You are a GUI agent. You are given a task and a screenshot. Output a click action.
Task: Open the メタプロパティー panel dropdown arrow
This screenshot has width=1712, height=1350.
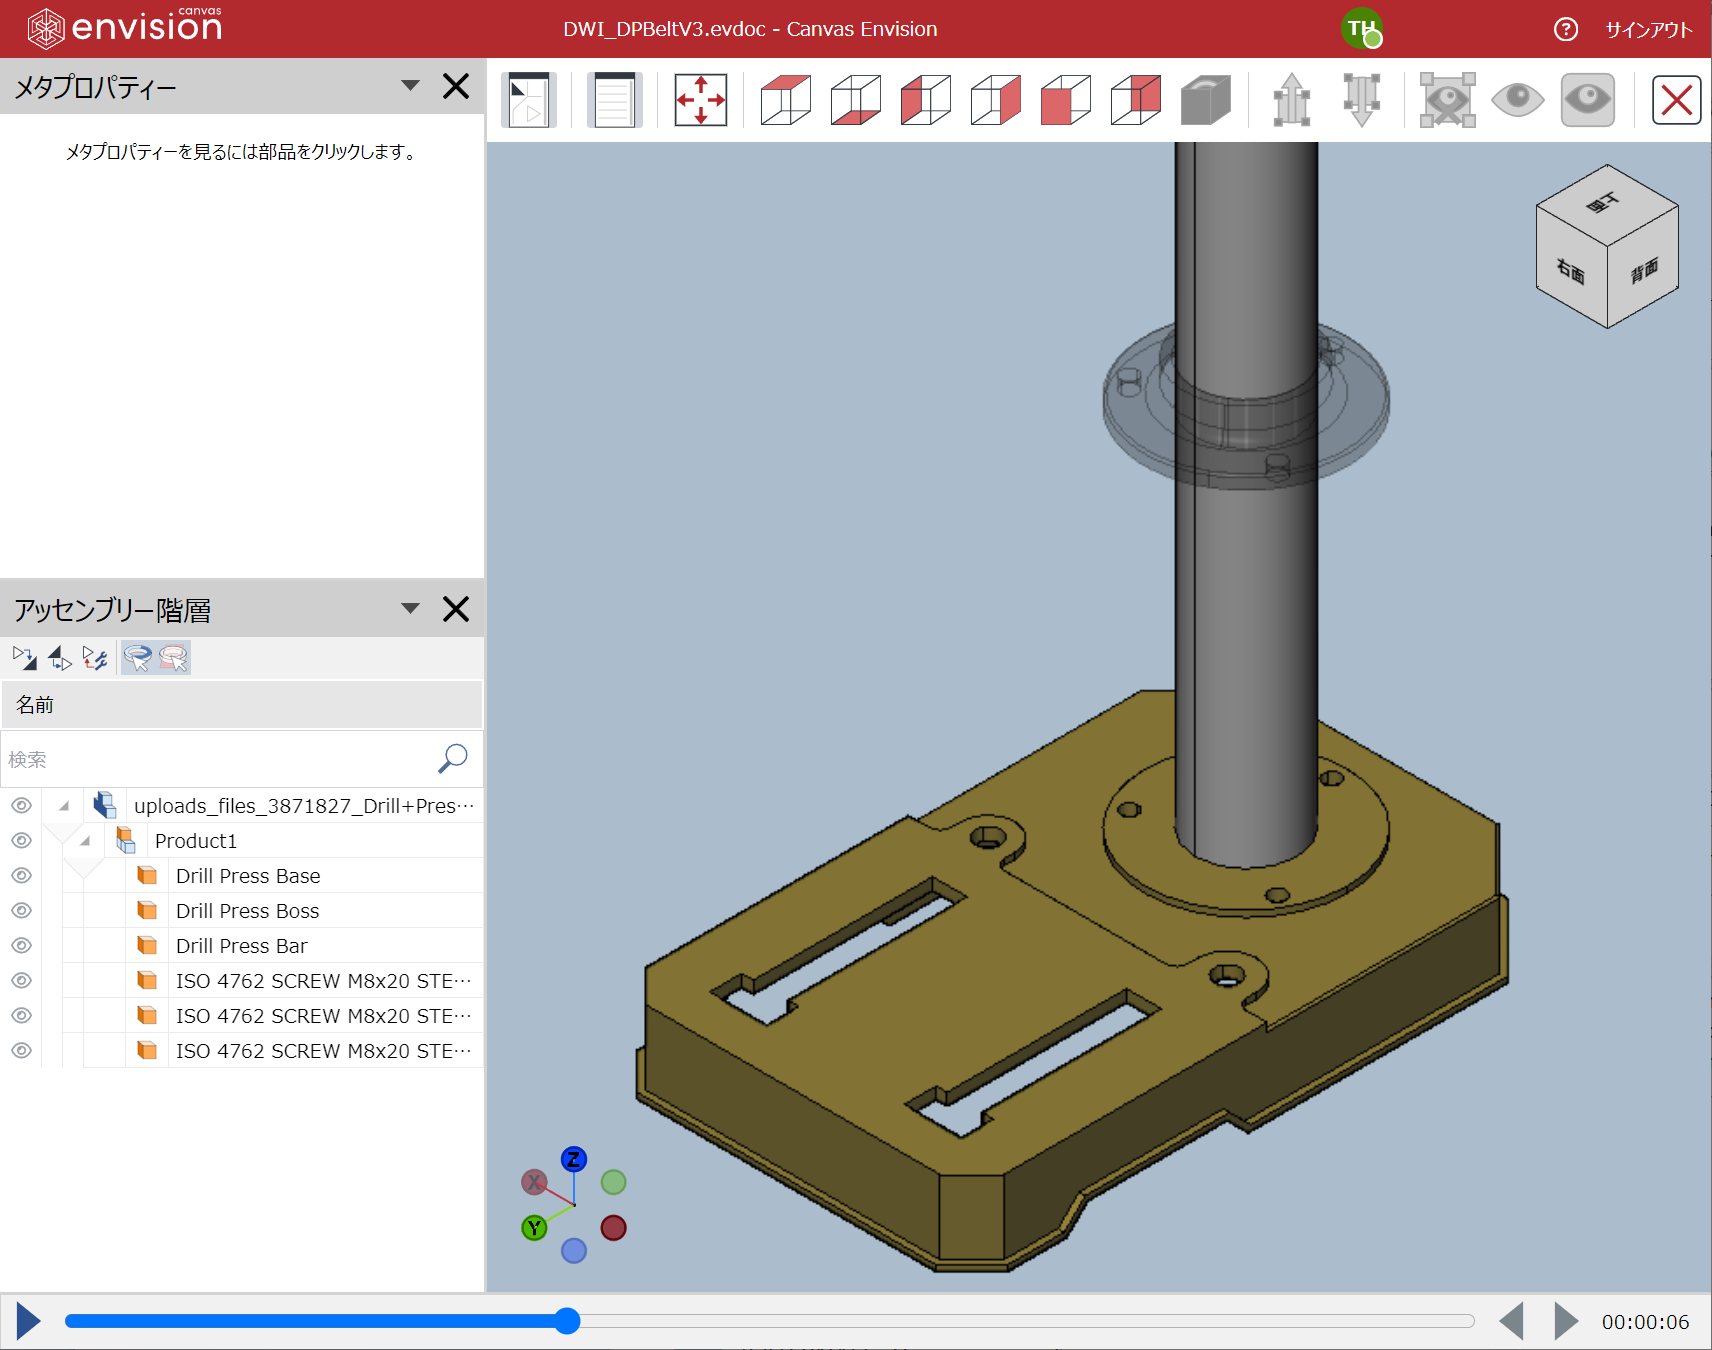pos(410,86)
